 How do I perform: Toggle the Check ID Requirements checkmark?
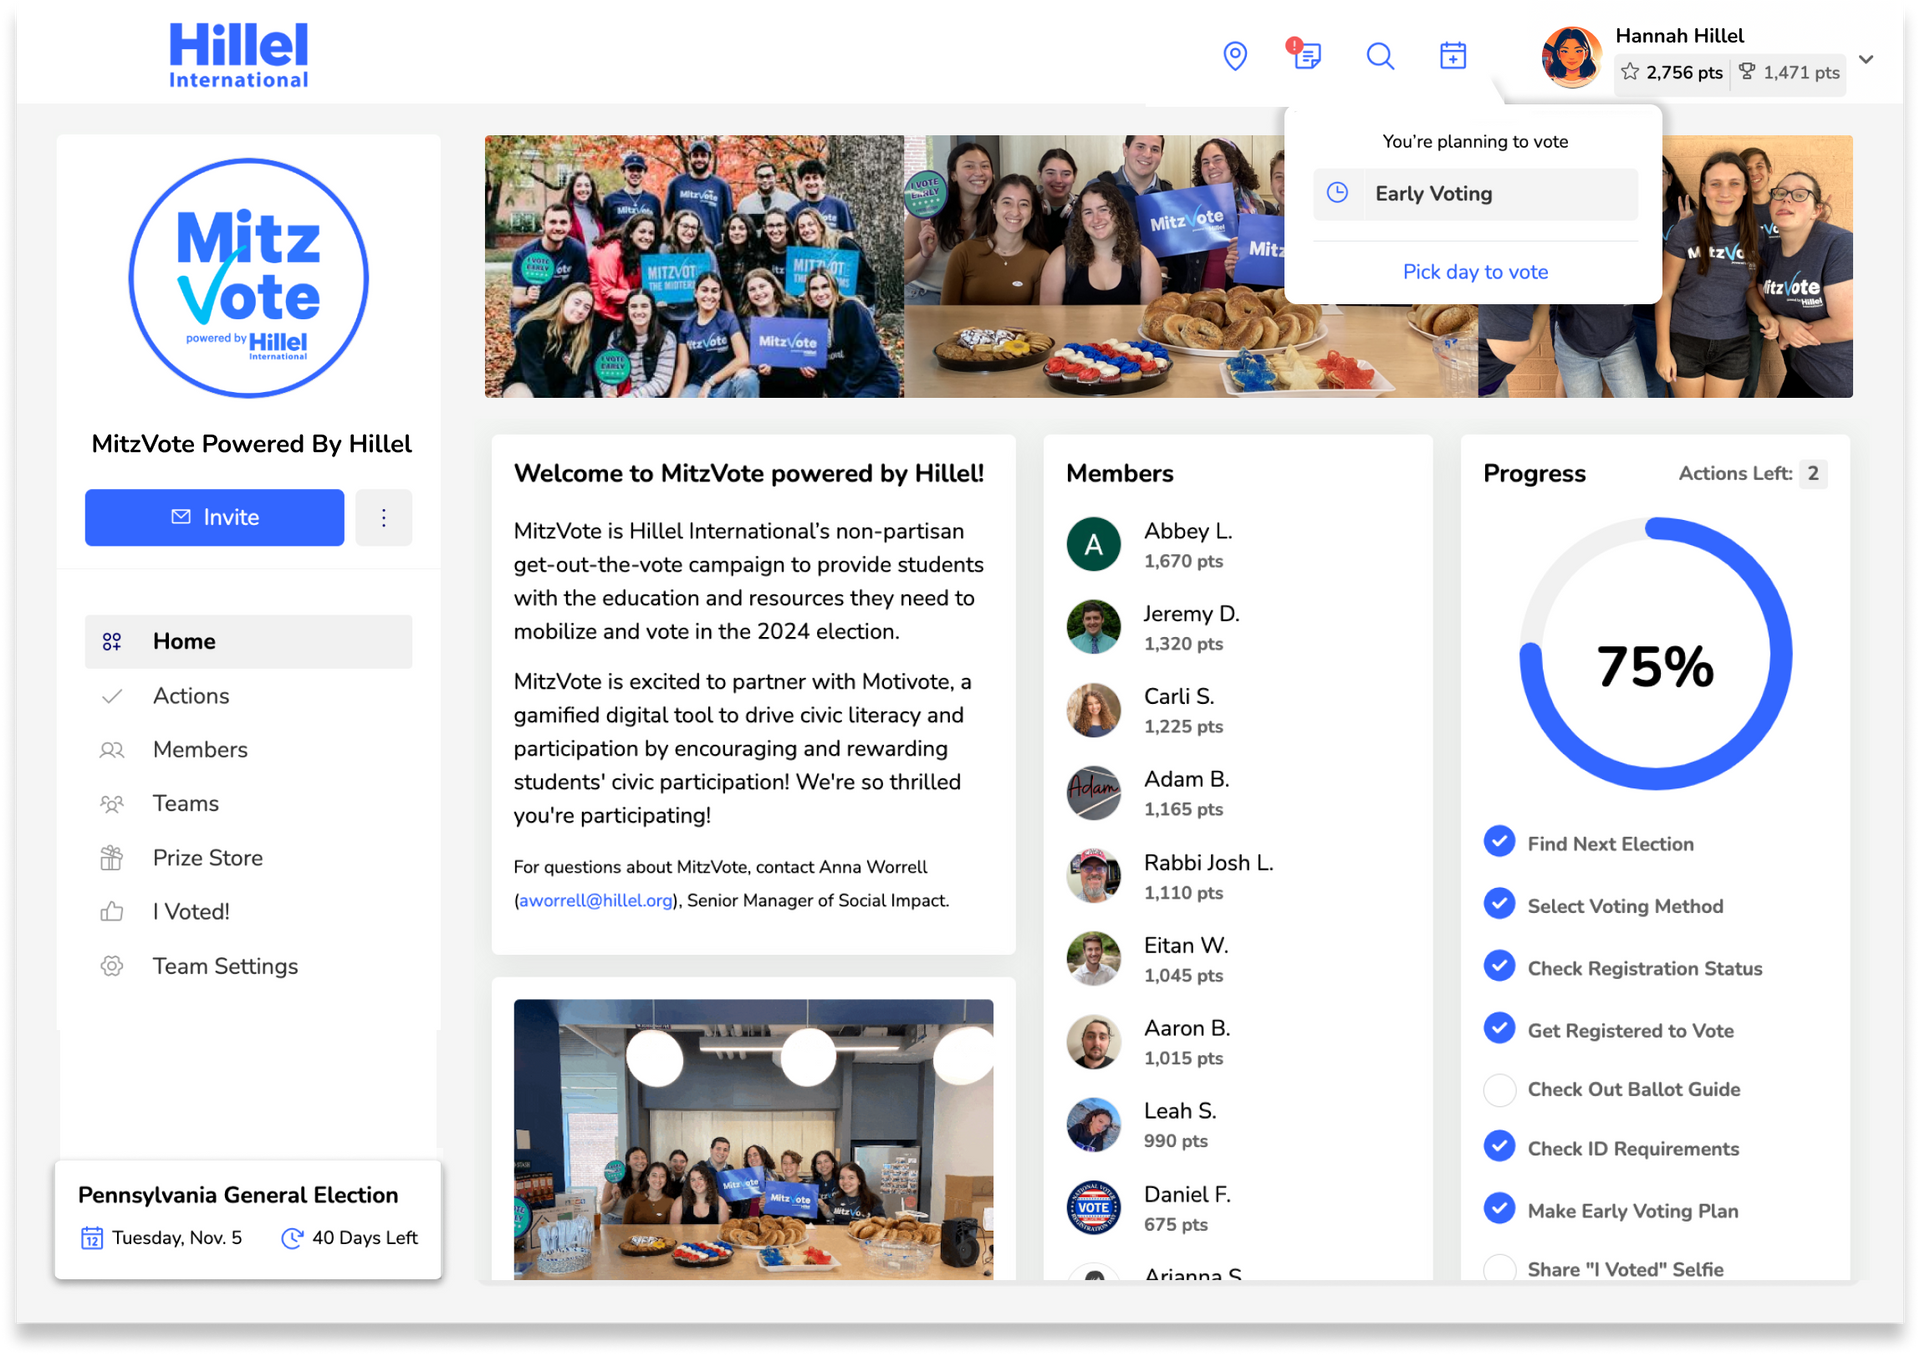click(x=1499, y=1147)
